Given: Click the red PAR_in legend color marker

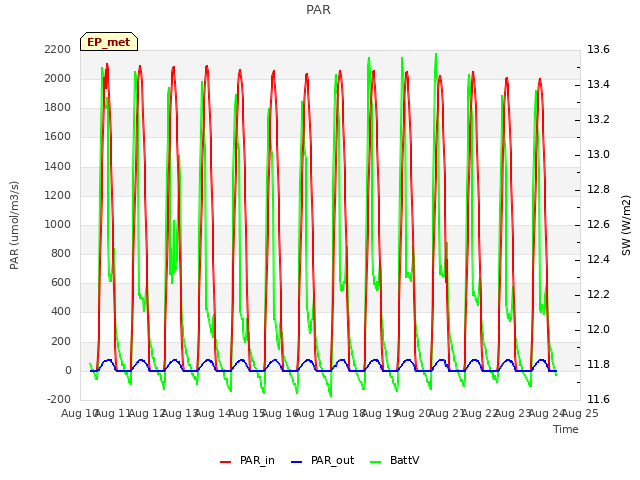Looking at the screenshot, I should click(226, 462).
